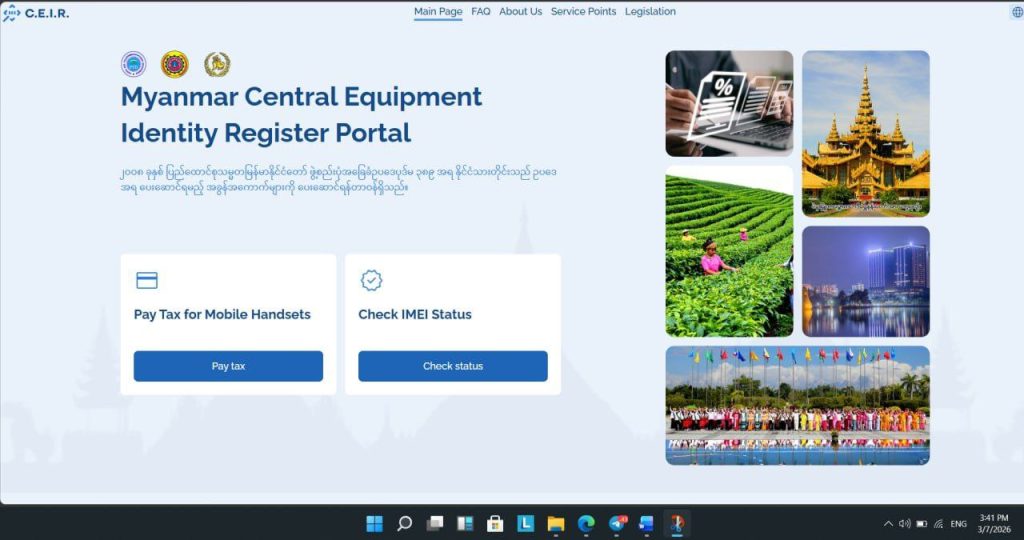Click the second round red-yellow emblem logo

[175, 65]
